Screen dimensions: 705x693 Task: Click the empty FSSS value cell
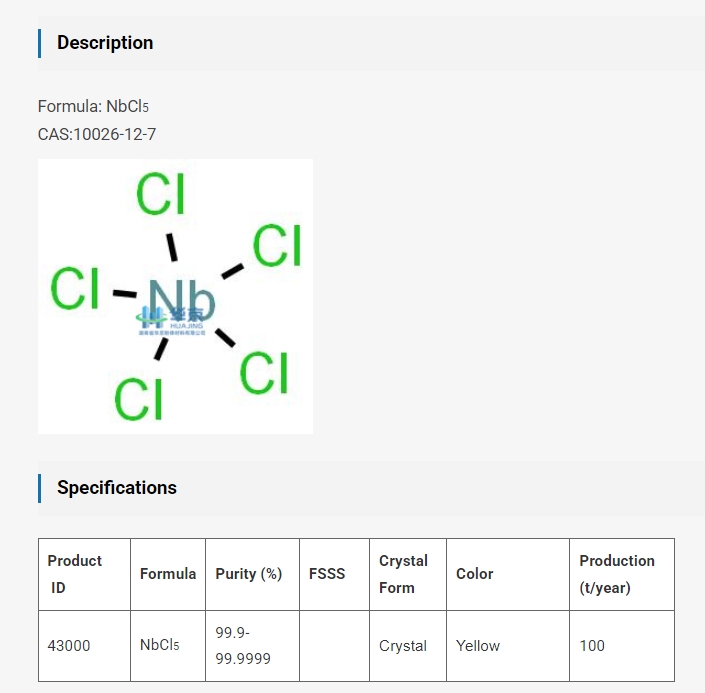(x=334, y=646)
